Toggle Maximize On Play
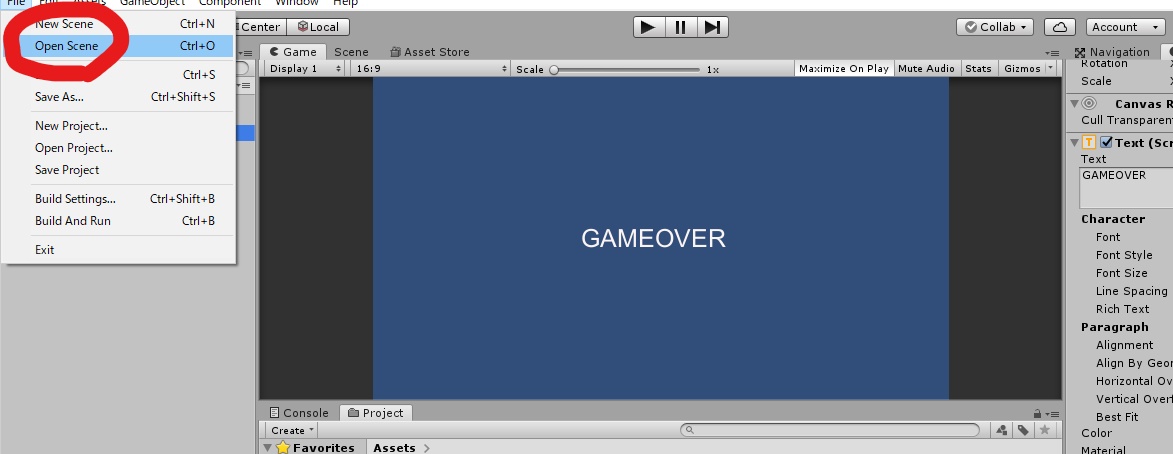Viewport: 1173px width, 454px height. coord(844,68)
